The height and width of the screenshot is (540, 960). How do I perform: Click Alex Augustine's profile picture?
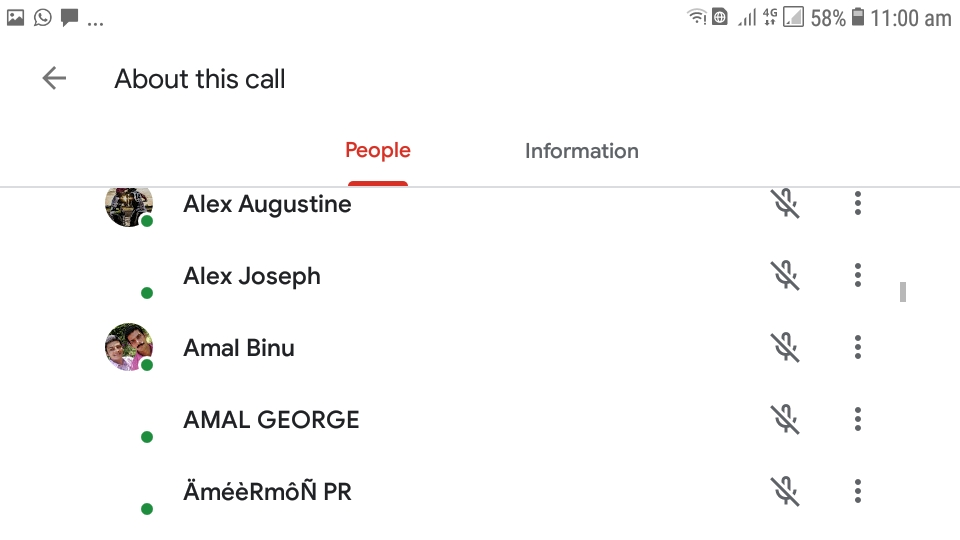point(129,205)
